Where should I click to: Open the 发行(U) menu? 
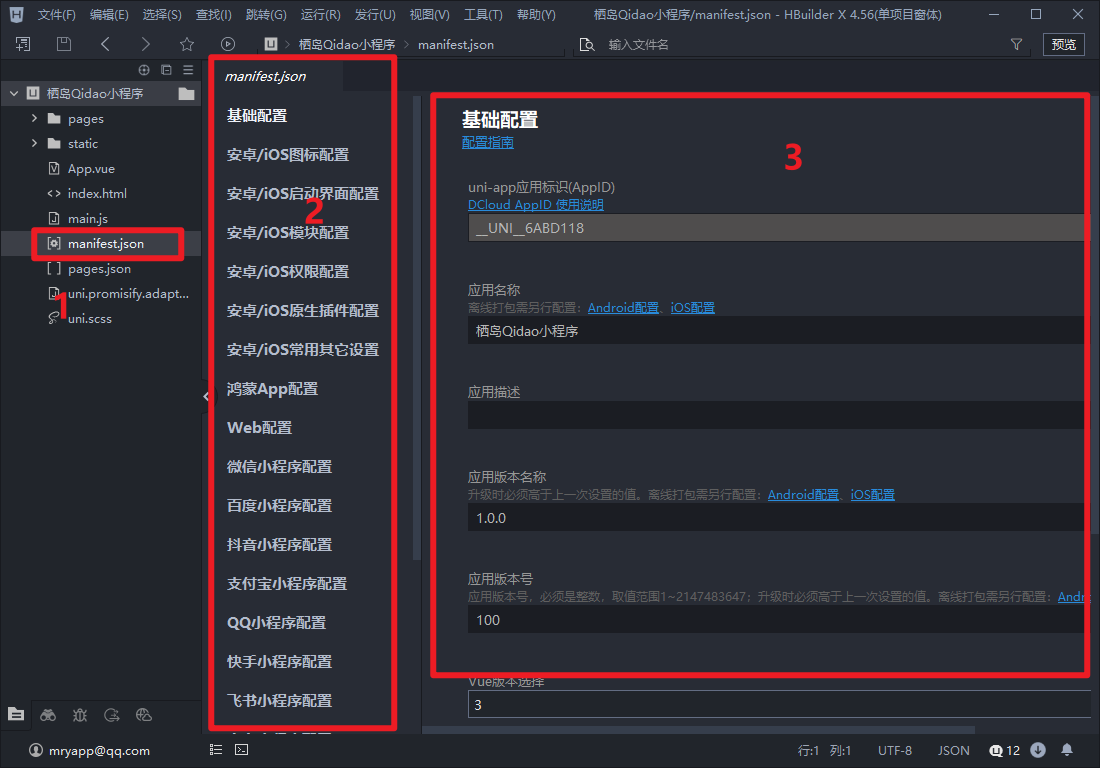(375, 15)
